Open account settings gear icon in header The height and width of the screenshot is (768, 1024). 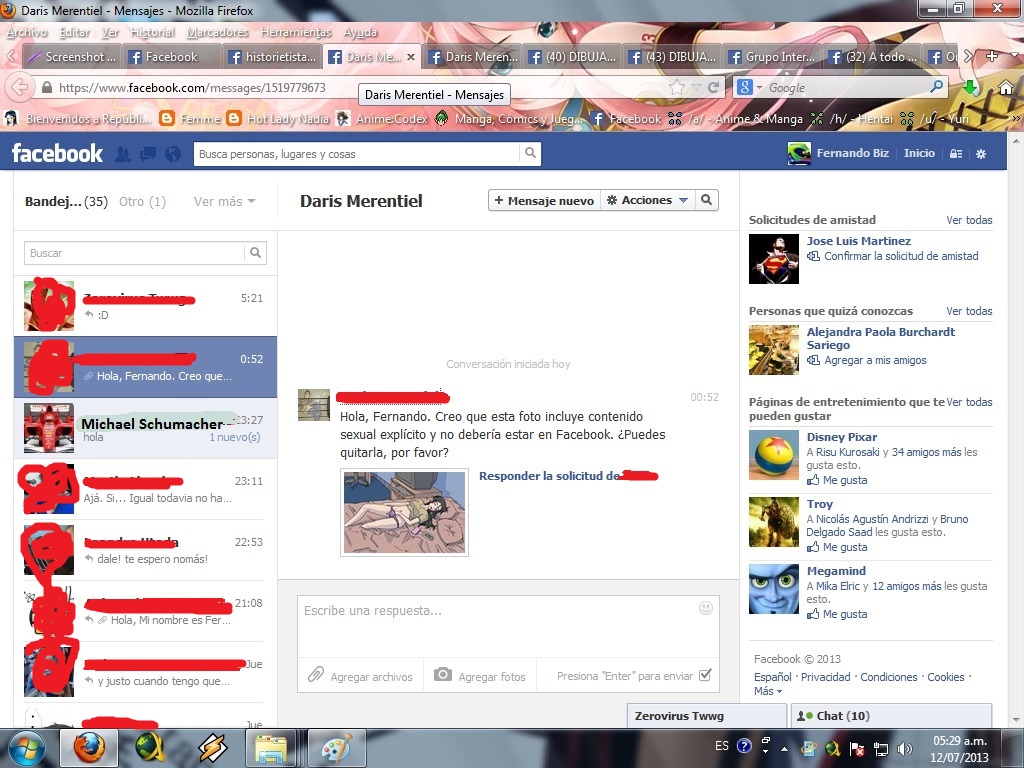[x=981, y=153]
